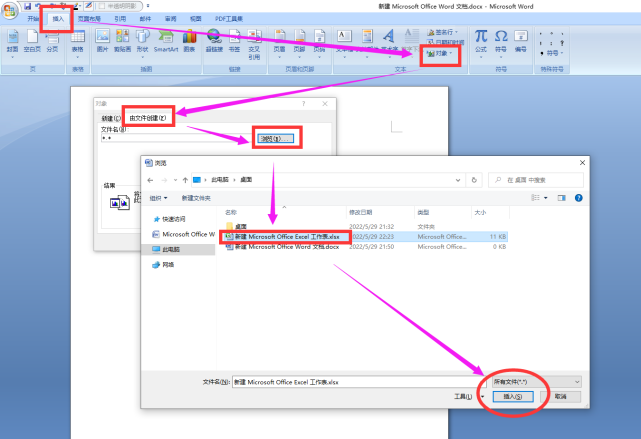
Task: Open the Page Number (页码) menu
Action: tap(319, 43)
